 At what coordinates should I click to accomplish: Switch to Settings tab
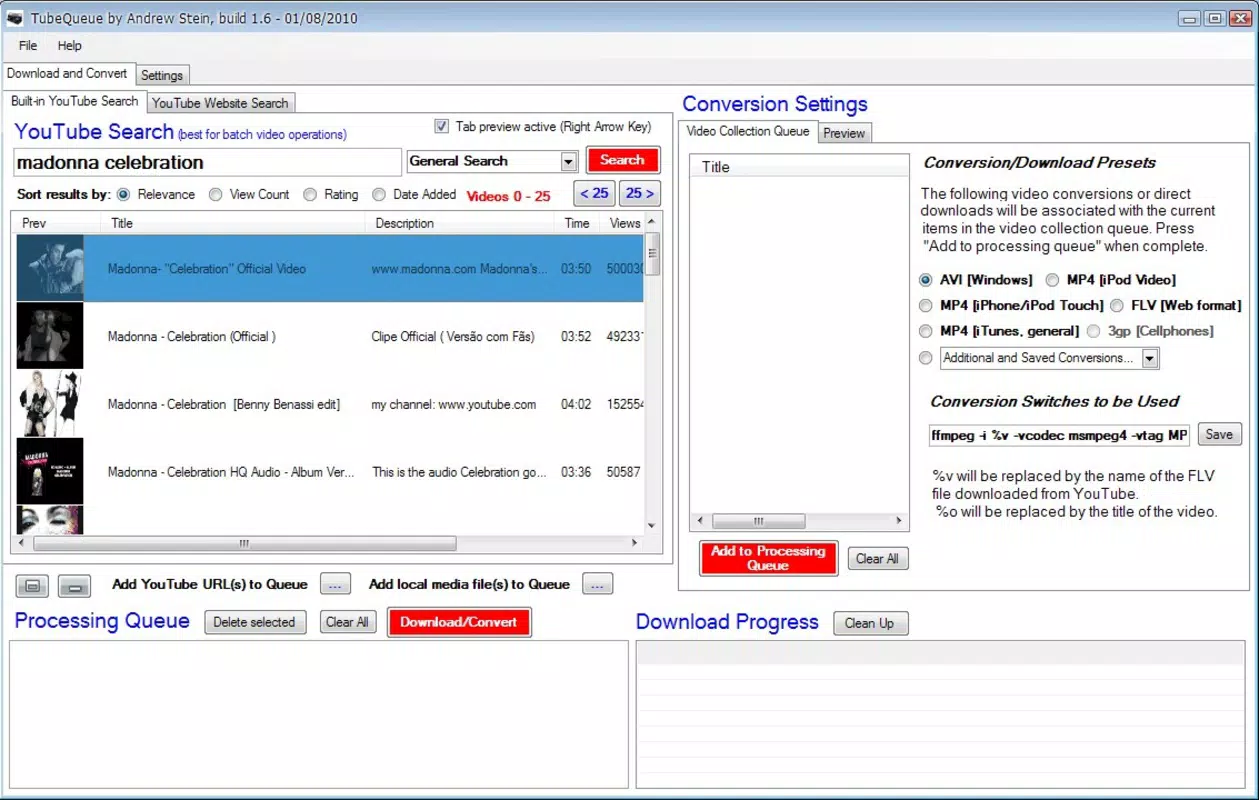point(161,75)
